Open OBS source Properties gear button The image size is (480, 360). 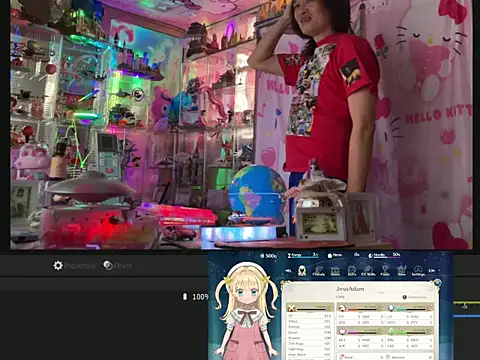[74, 265]
